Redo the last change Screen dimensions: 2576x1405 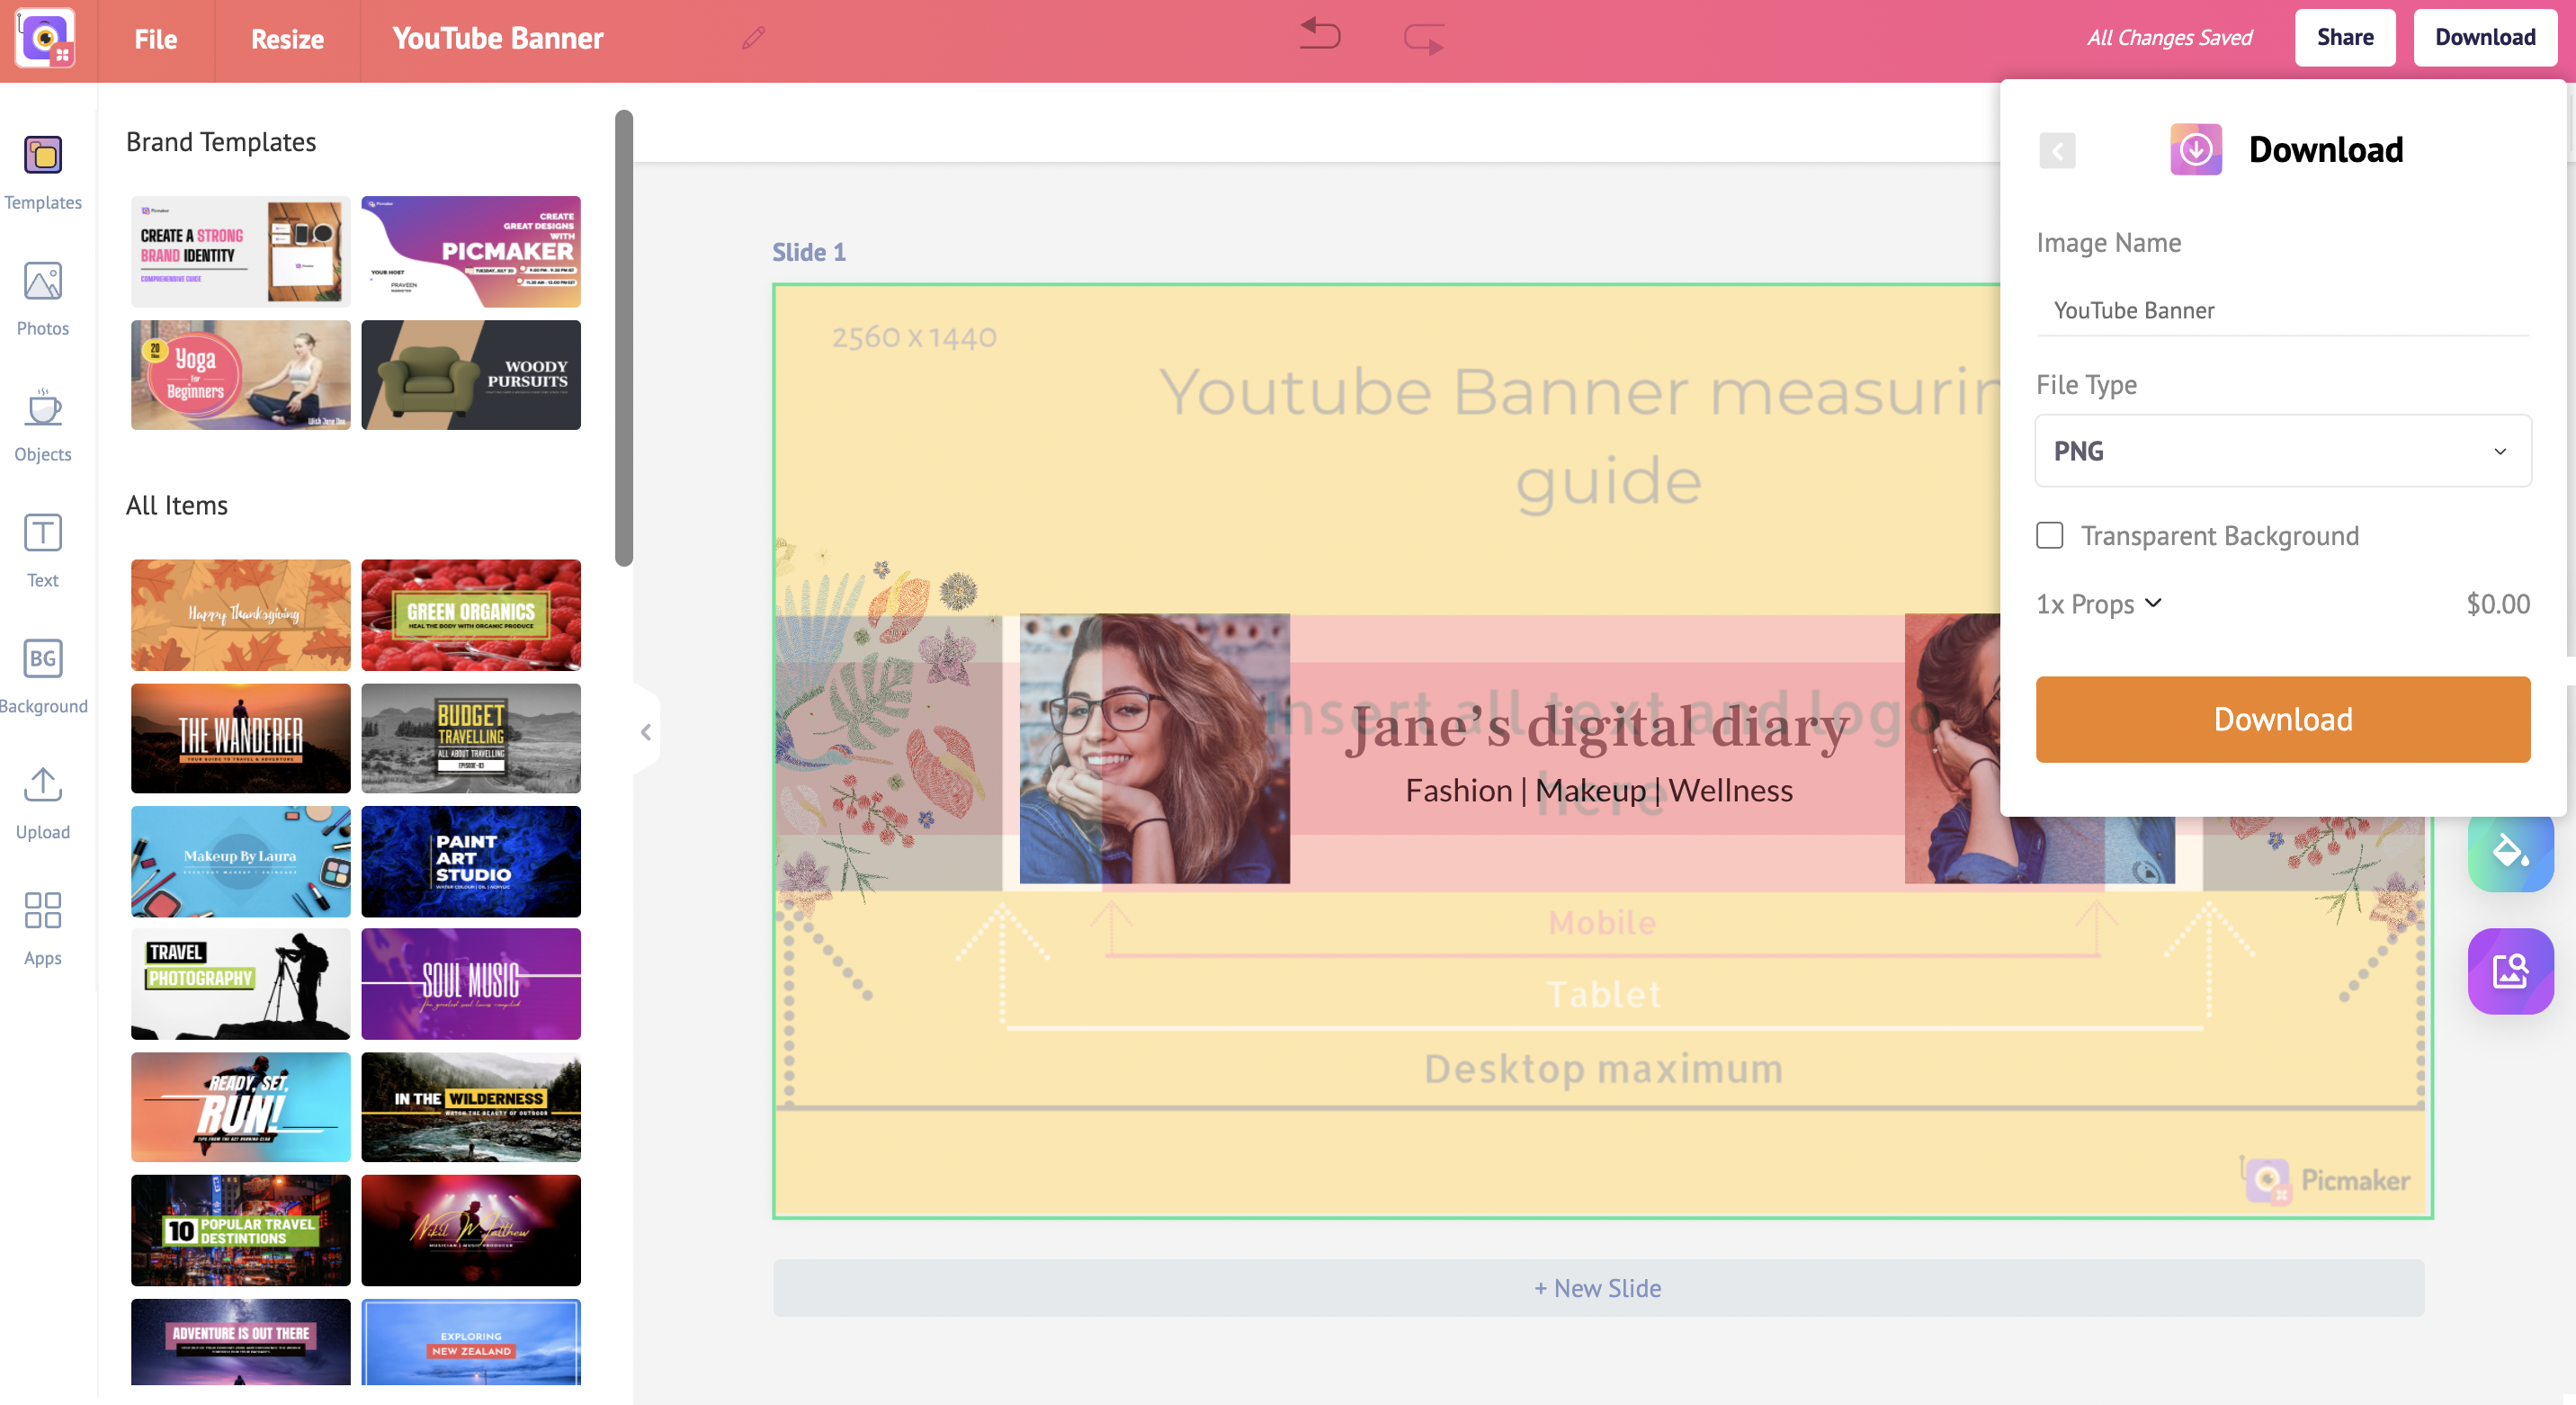point(1423,39)
